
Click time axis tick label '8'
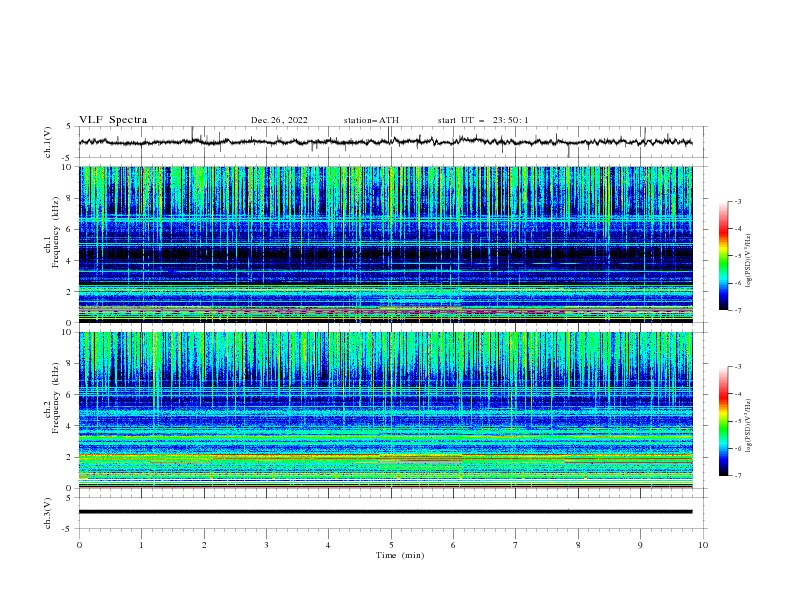pos(578,545)
